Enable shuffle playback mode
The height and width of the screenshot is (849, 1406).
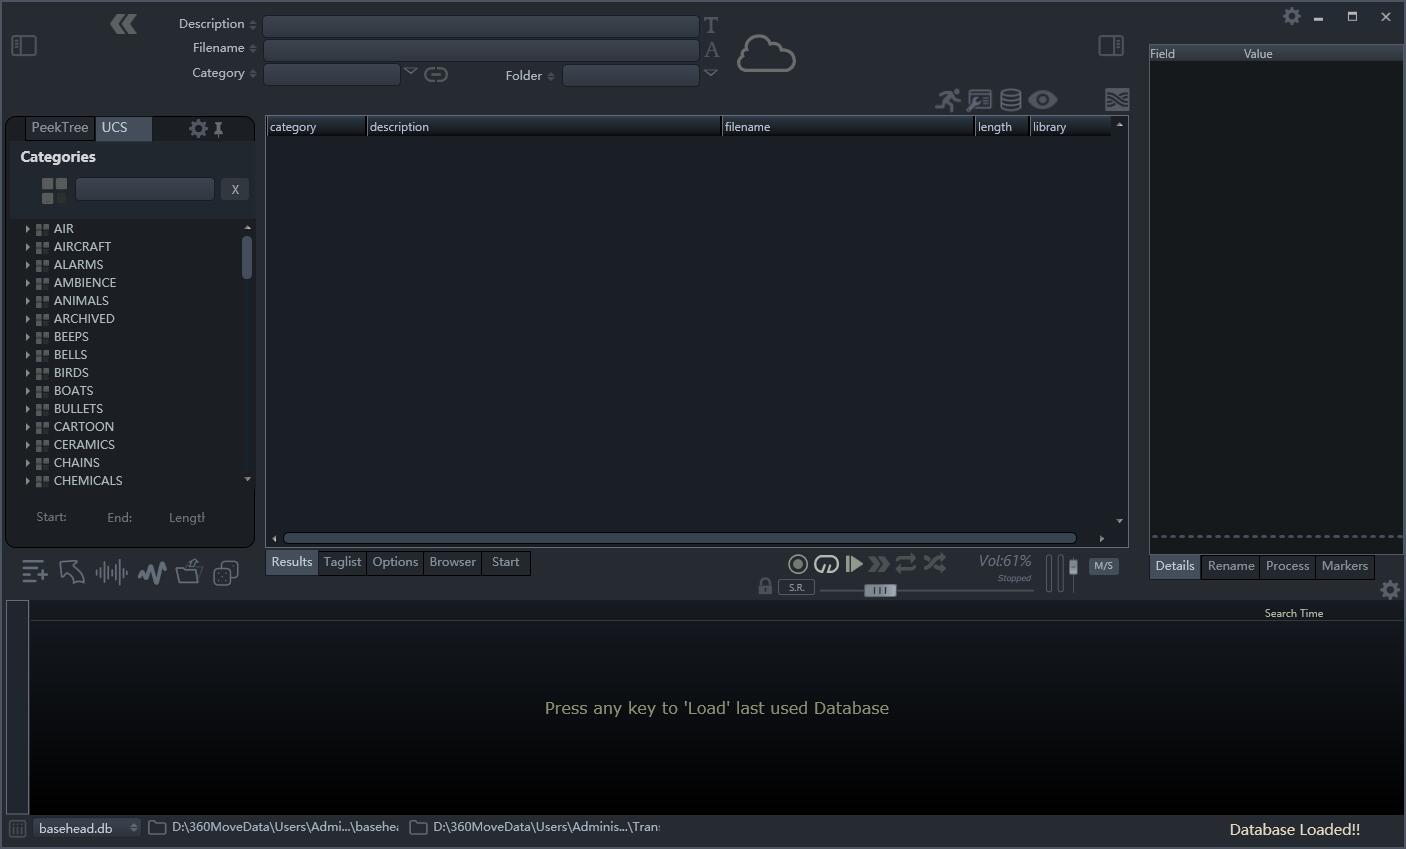coord(934,563)
